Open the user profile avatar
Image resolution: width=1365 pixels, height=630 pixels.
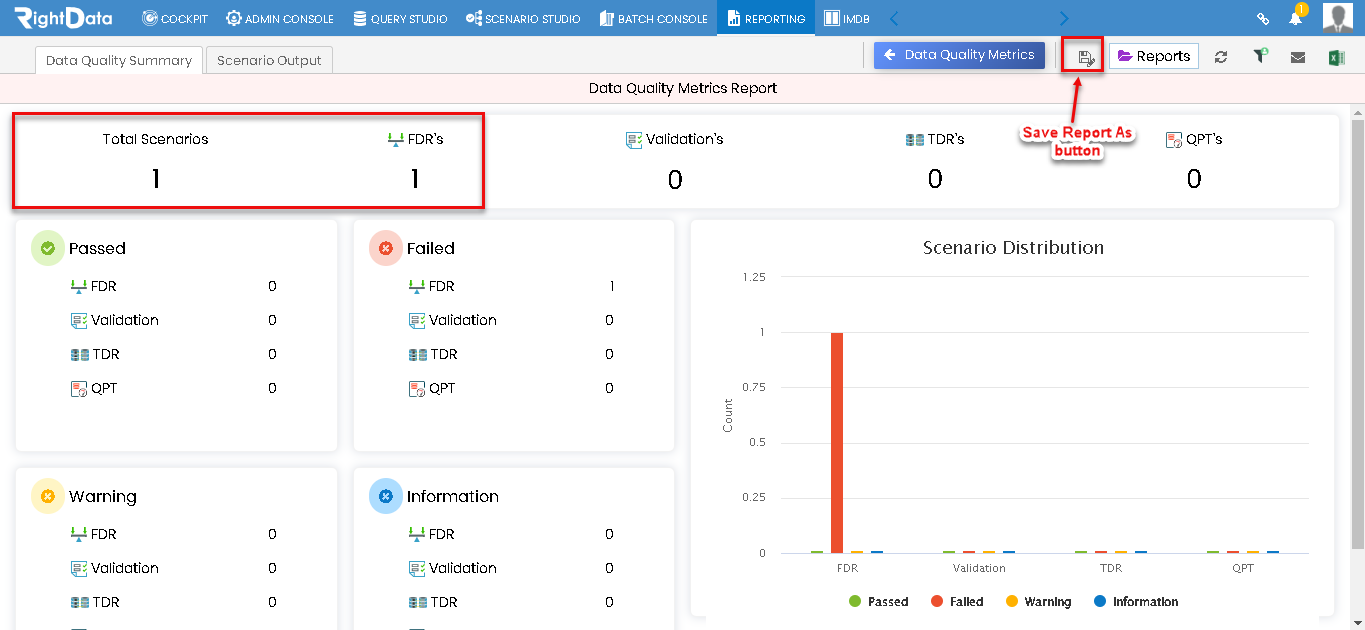(x=1338, y=18)
